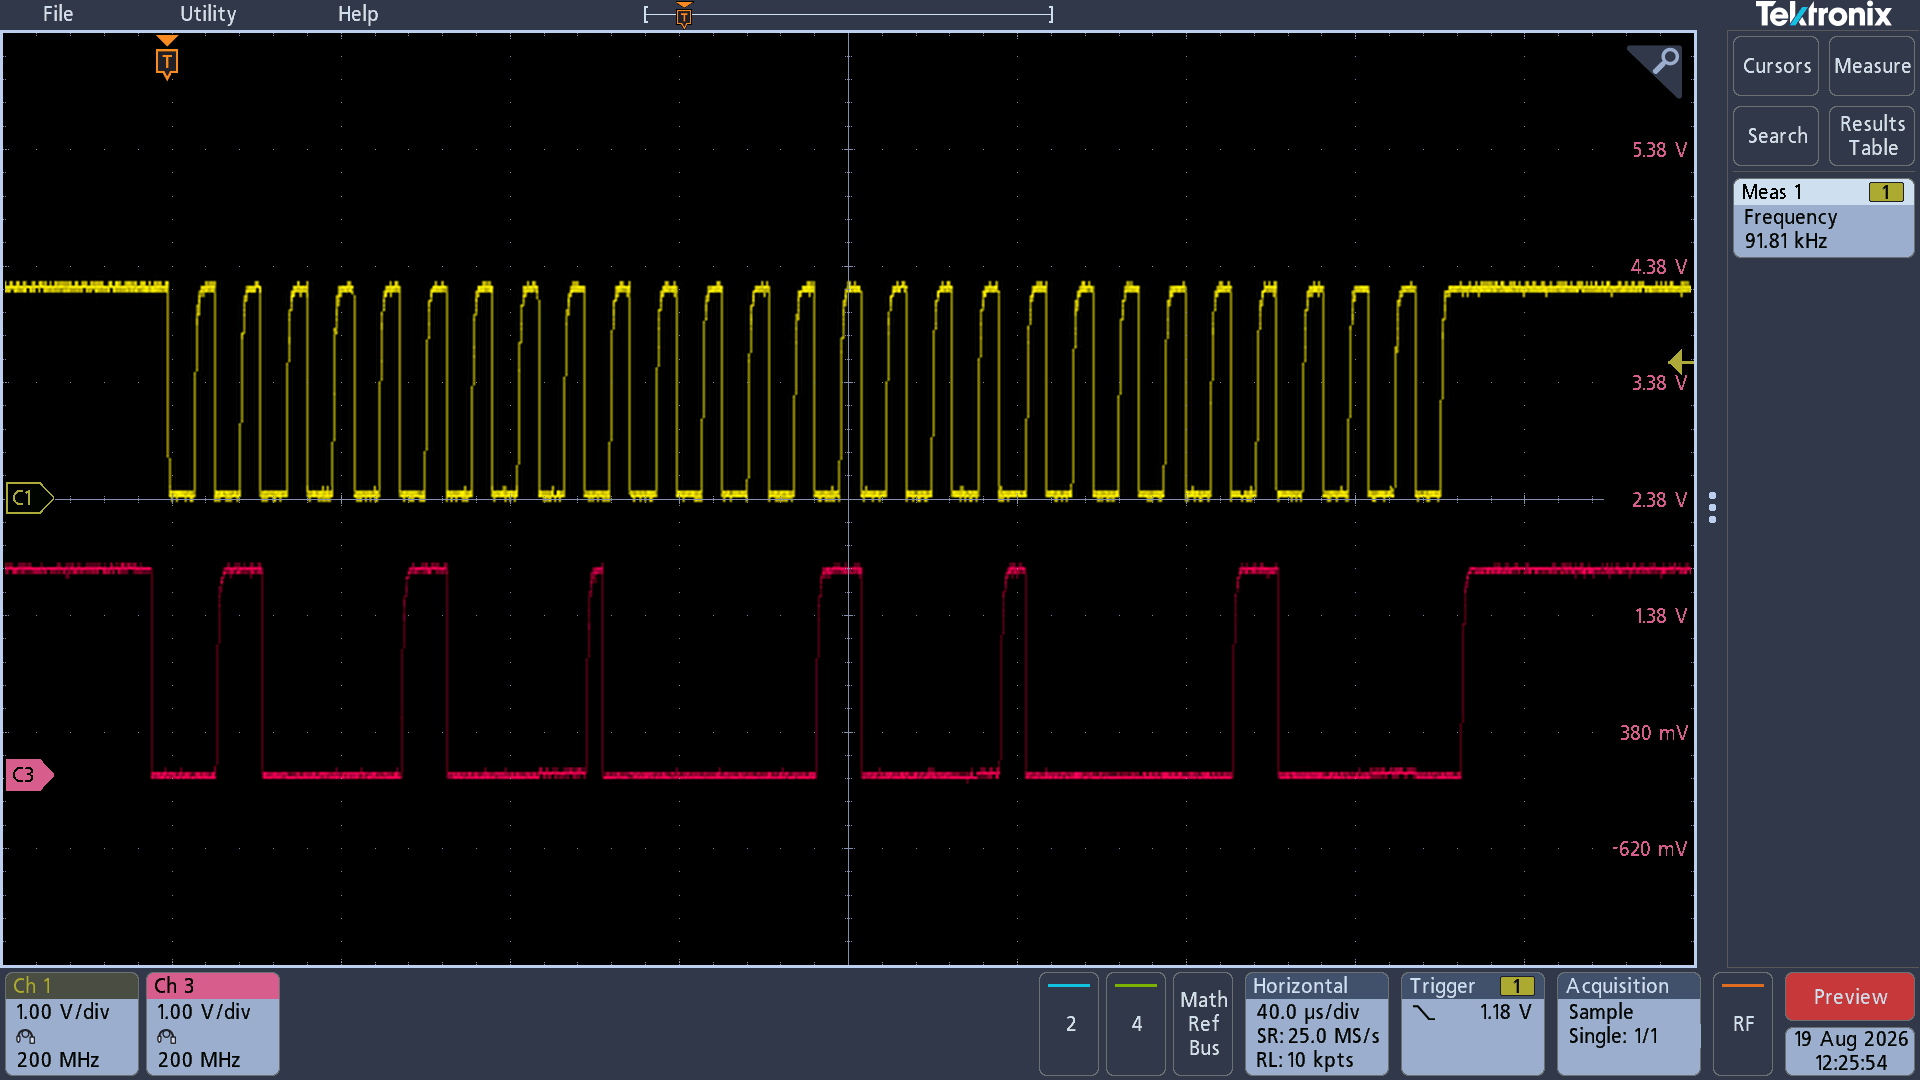Screen dimensions: 1920x1080
Task: Open the Acquisition settings badge
Action: [1628, 1023]
